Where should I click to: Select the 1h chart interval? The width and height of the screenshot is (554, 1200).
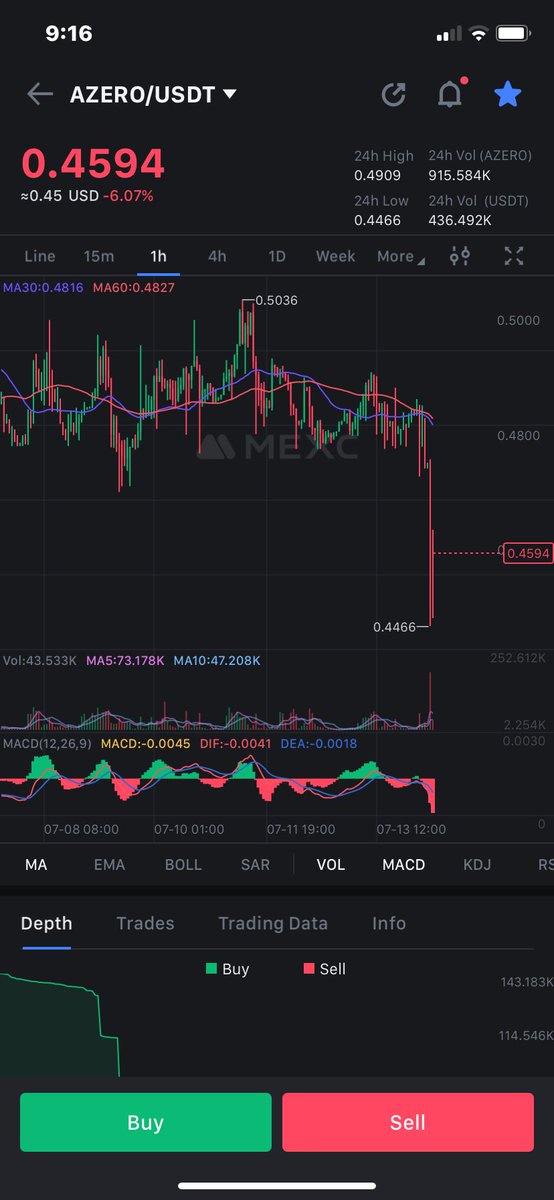click(x=158, y=256)
